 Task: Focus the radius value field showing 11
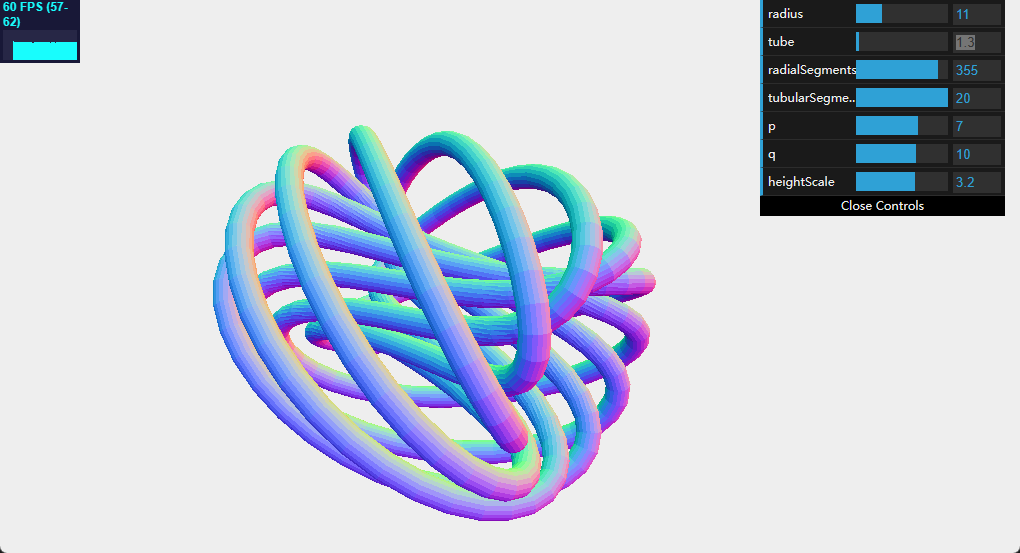pyautogui.click(x=976, y=14)
